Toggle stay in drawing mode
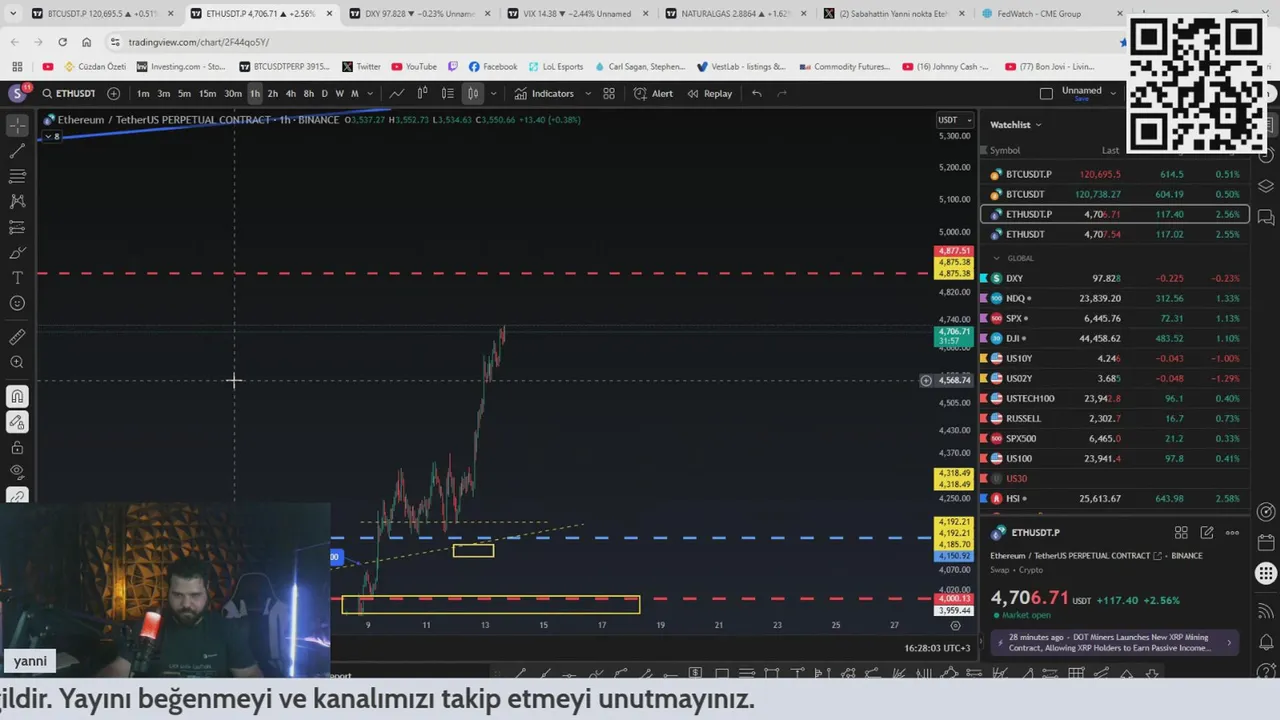Image resolution: width=1280 pixels, height=720 pixels. (17, 422)
